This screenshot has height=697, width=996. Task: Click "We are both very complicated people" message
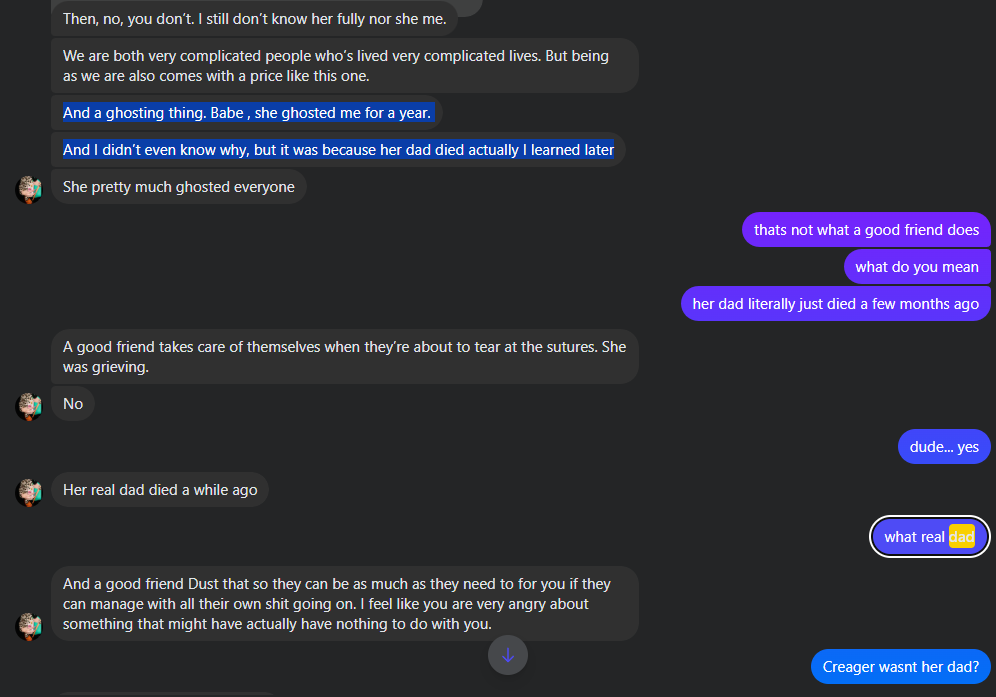[x=344, y=66]
